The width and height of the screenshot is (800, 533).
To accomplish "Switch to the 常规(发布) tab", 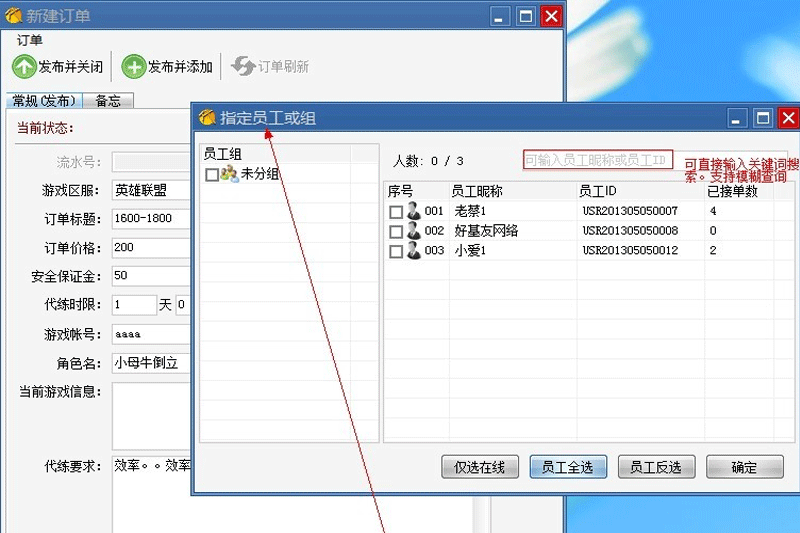I will coord(44,100).
